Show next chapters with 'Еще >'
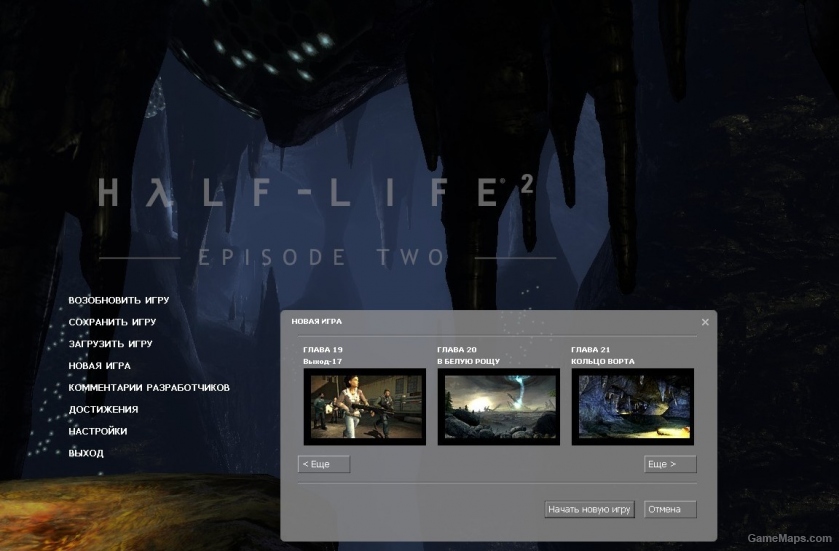This screenshot has width=839, height=551. pos(670,464)
